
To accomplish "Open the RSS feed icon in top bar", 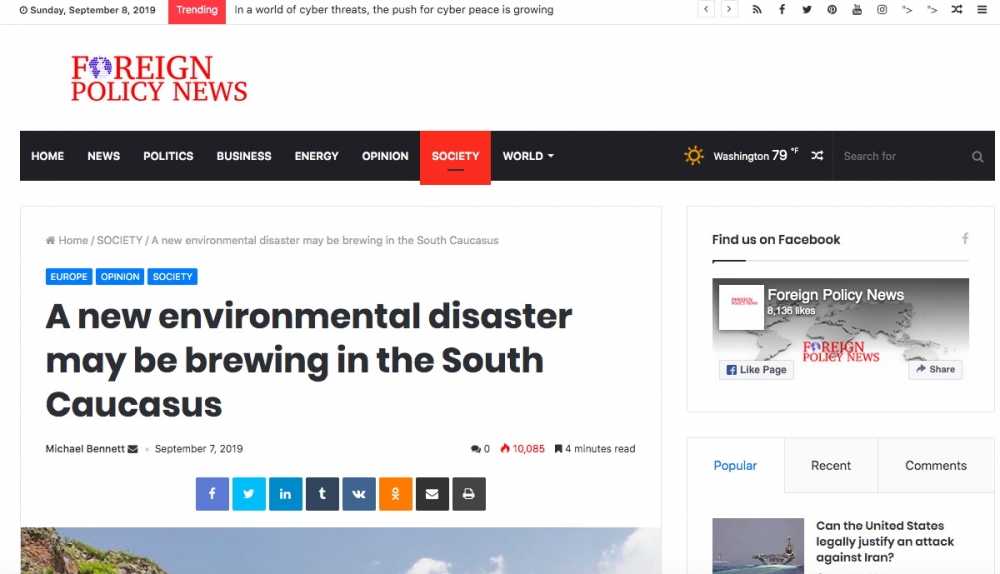I will click(x=757, y=10).
